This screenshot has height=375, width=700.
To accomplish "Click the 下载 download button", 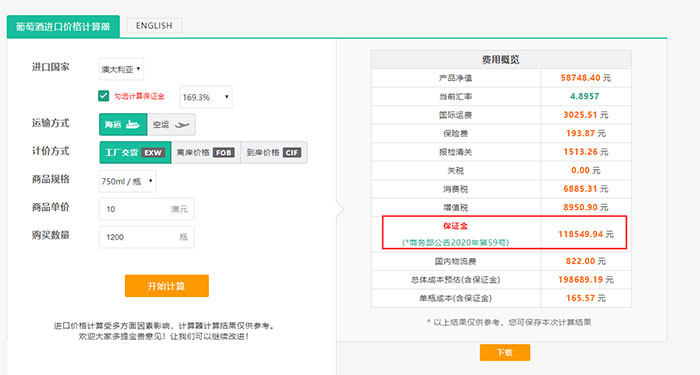I will click(505, 352).
